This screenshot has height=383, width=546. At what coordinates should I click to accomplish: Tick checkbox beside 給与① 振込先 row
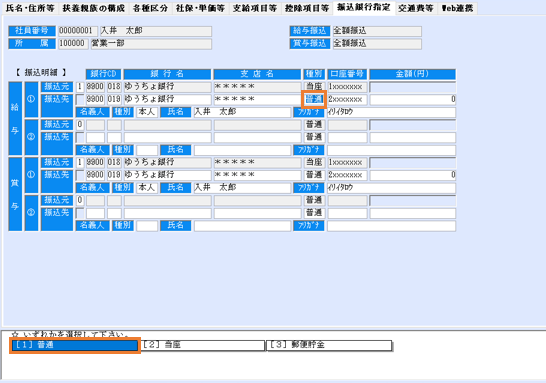tap(80, 100)
